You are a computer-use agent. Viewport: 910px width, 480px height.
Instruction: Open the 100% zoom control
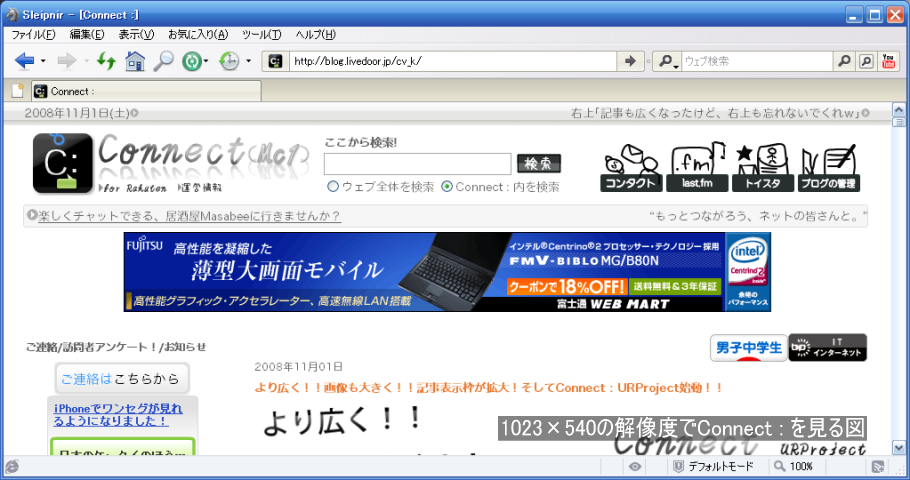pos(793,466)
